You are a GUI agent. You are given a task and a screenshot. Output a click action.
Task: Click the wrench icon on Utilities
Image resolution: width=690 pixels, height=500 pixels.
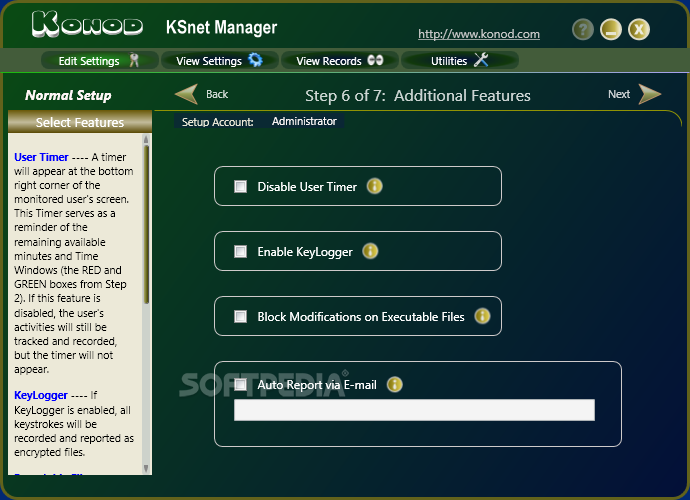pyautogui.click(x=481, y=60)
